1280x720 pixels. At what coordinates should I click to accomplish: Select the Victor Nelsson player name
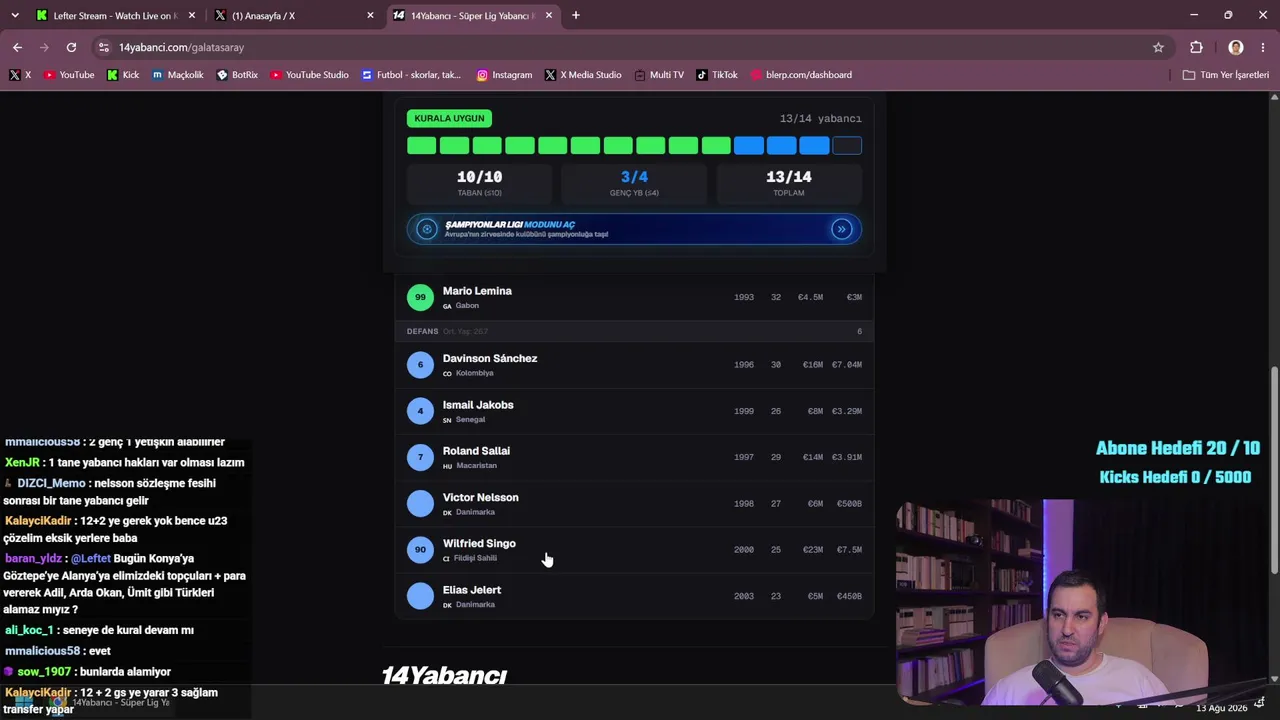pos(481,497)
